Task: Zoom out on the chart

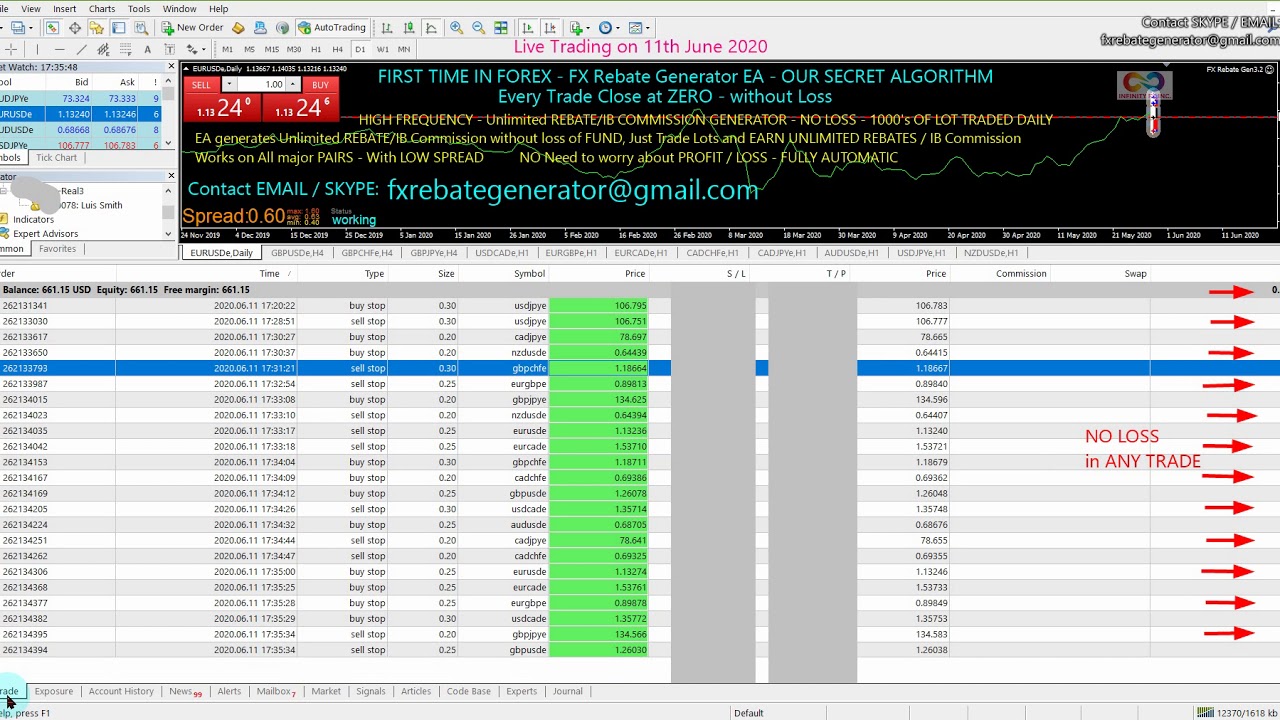Action: click(x=478, y=27)
